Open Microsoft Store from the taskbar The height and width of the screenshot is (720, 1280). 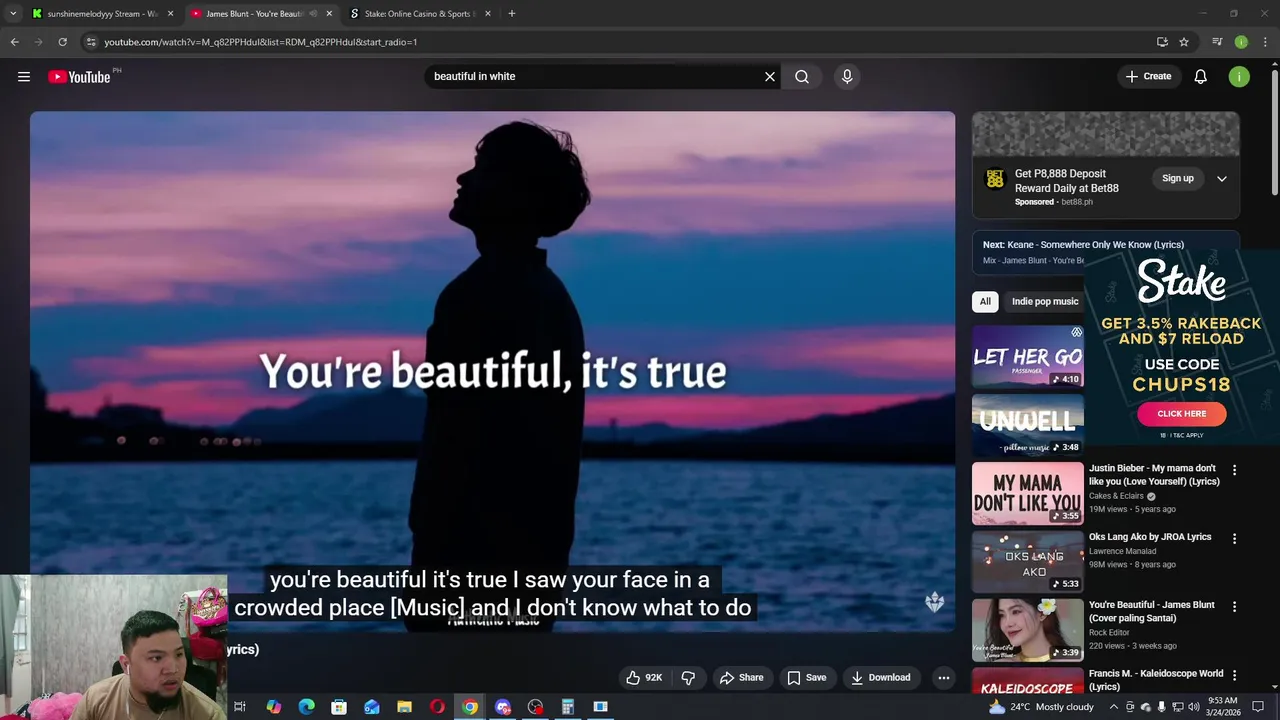[x=339, y=707]
